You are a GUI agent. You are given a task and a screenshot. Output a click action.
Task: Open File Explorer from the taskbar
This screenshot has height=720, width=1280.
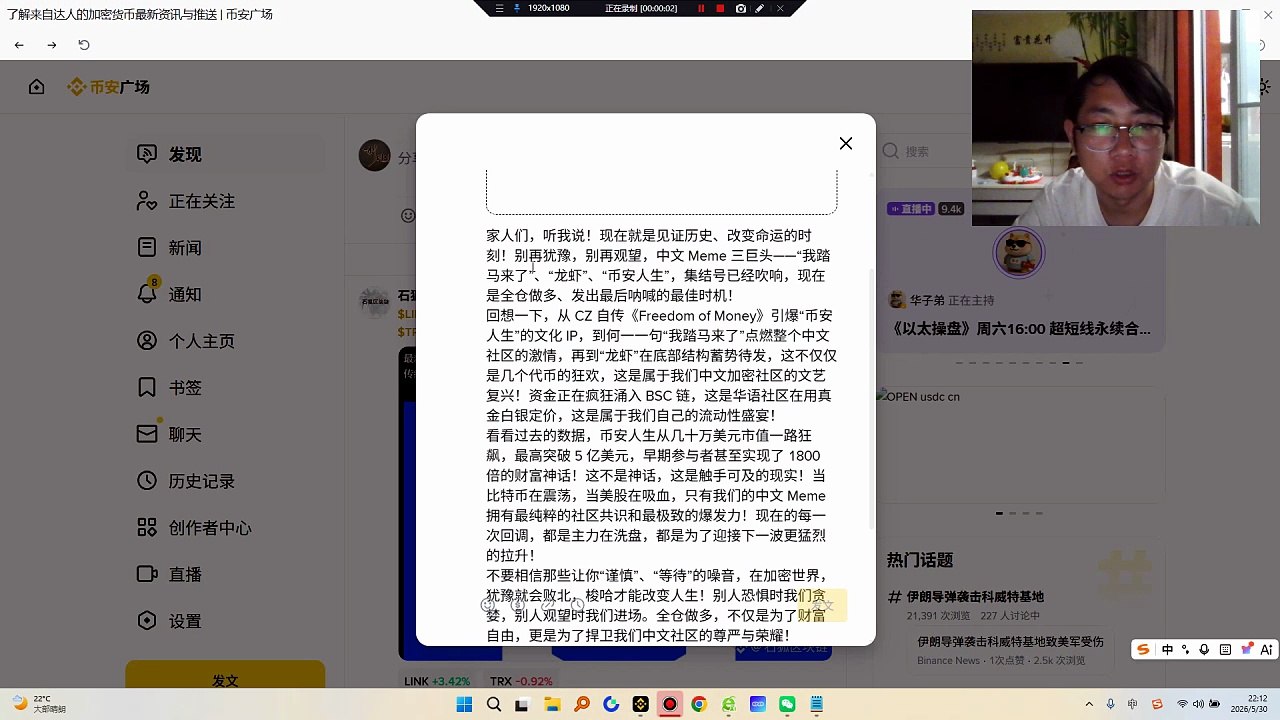pos(552,704)
